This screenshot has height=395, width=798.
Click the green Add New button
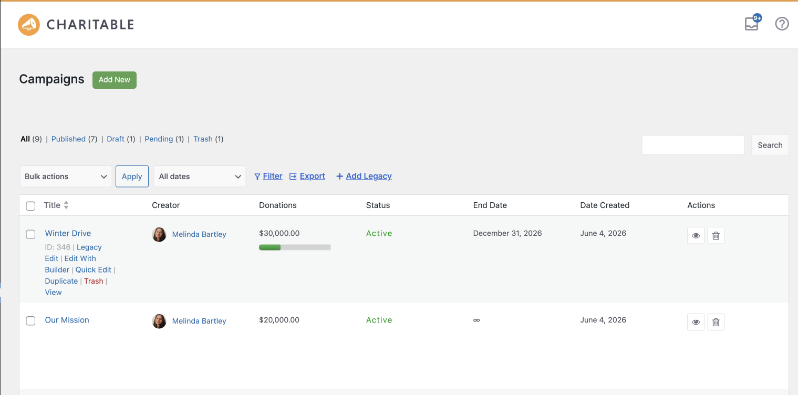115,80
